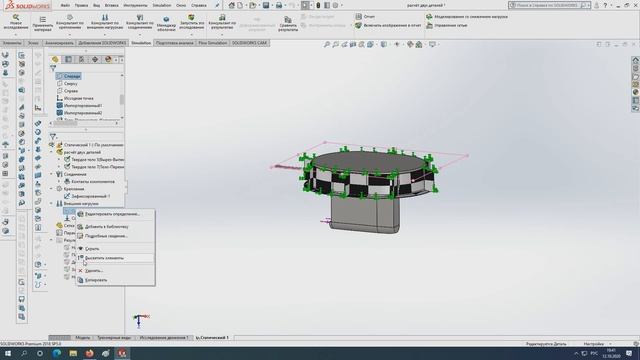Select Импортированный1 in feature tree
The width and height of the screenshot is (640, 360).
[x=80, y=106]
